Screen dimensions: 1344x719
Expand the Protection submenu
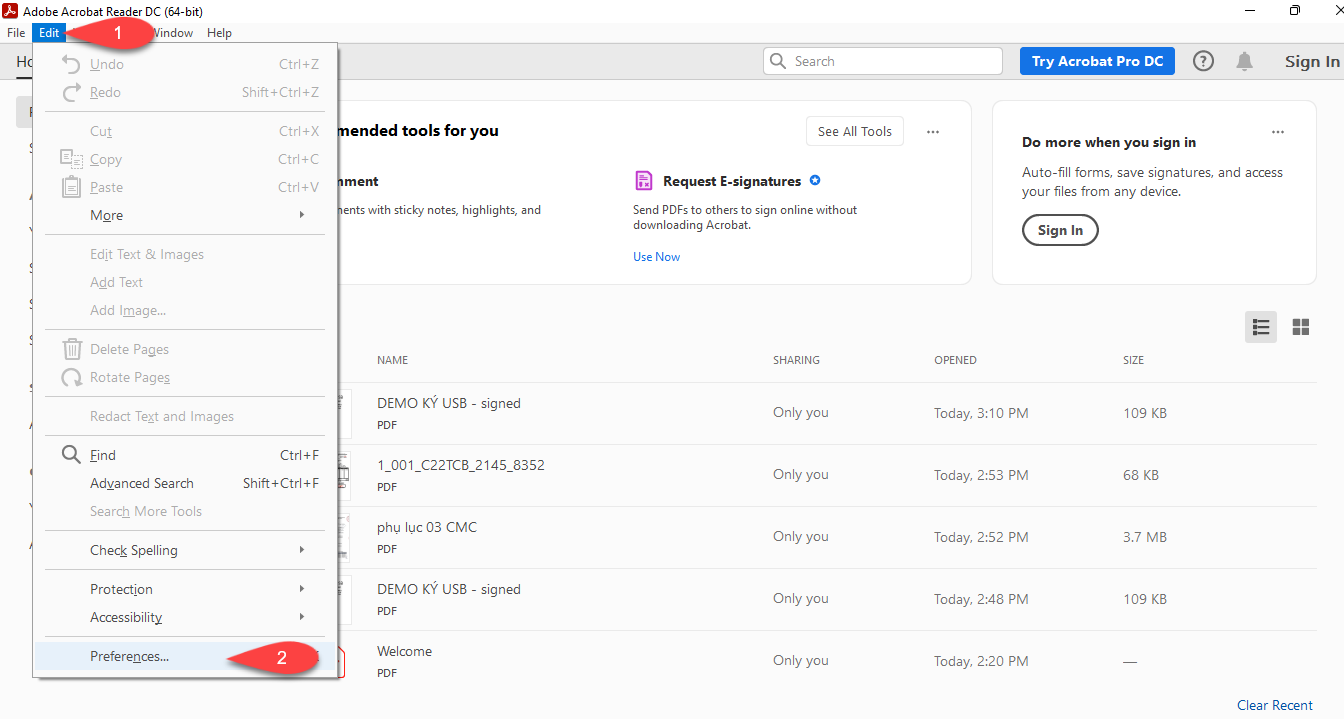pos(186,589)
